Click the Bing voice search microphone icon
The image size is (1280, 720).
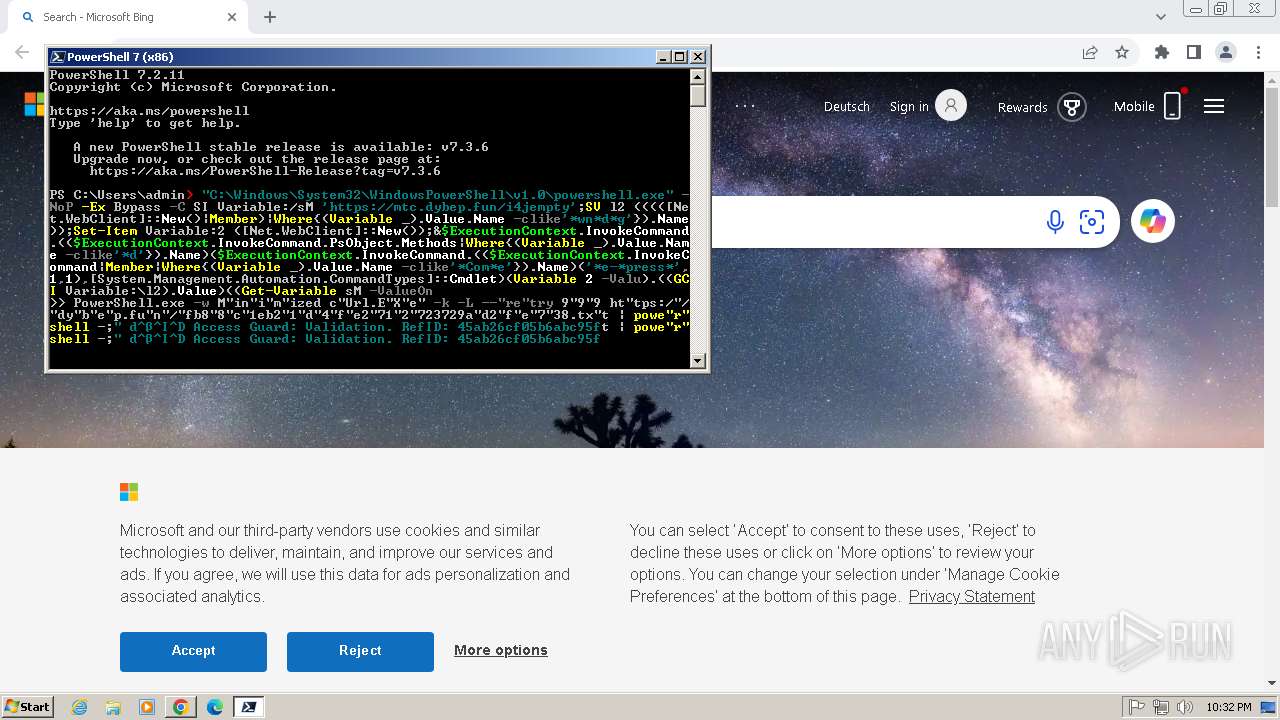coord(1055,222)
